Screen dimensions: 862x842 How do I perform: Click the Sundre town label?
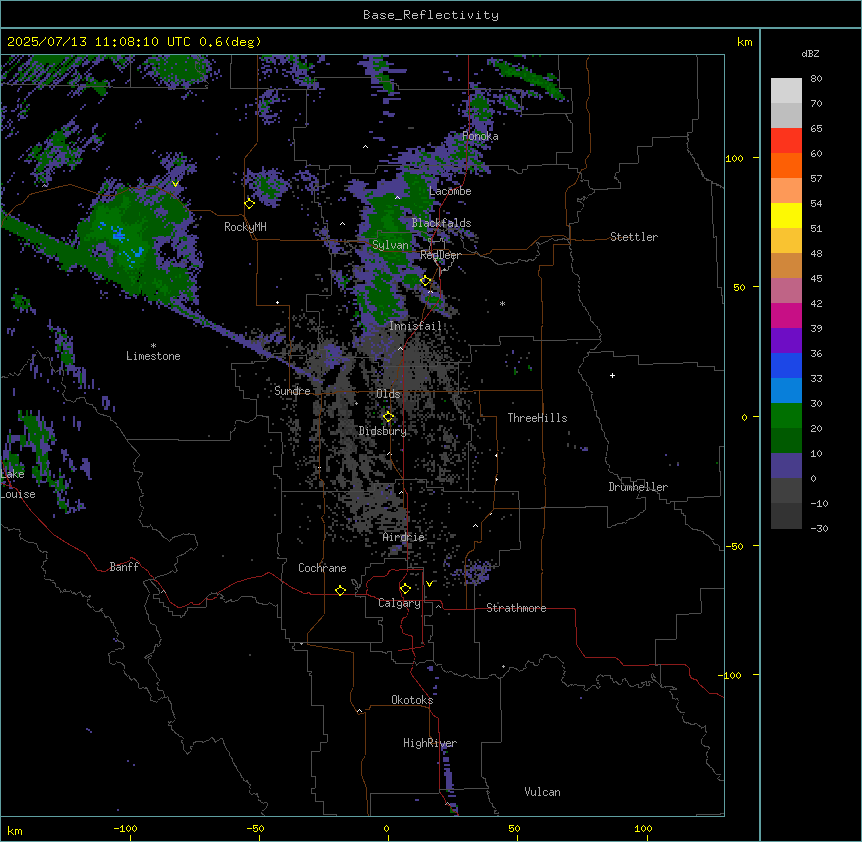pos(292,391)
